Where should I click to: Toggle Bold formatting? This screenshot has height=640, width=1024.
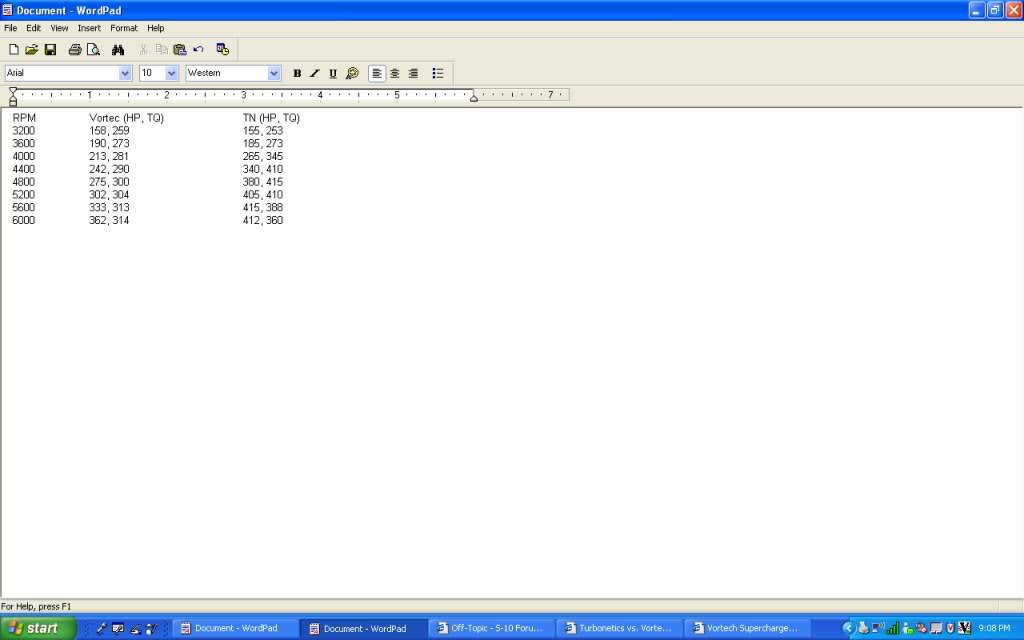click(x=297, y=73)
